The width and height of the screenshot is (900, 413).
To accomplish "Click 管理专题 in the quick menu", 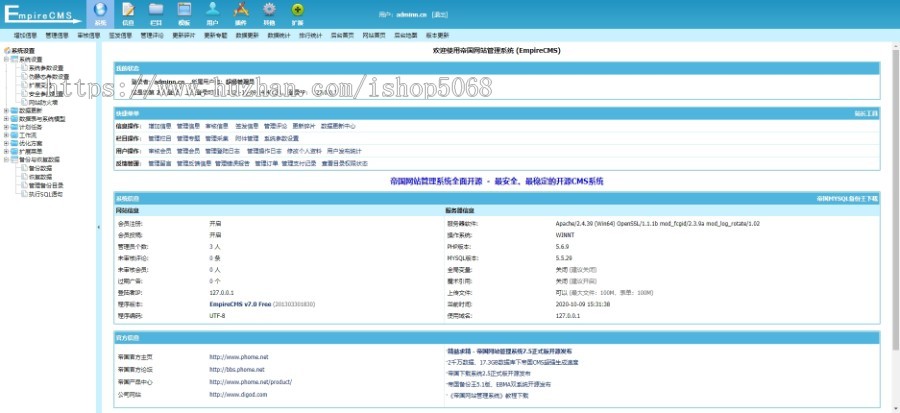I will click(x=188, y=138).
